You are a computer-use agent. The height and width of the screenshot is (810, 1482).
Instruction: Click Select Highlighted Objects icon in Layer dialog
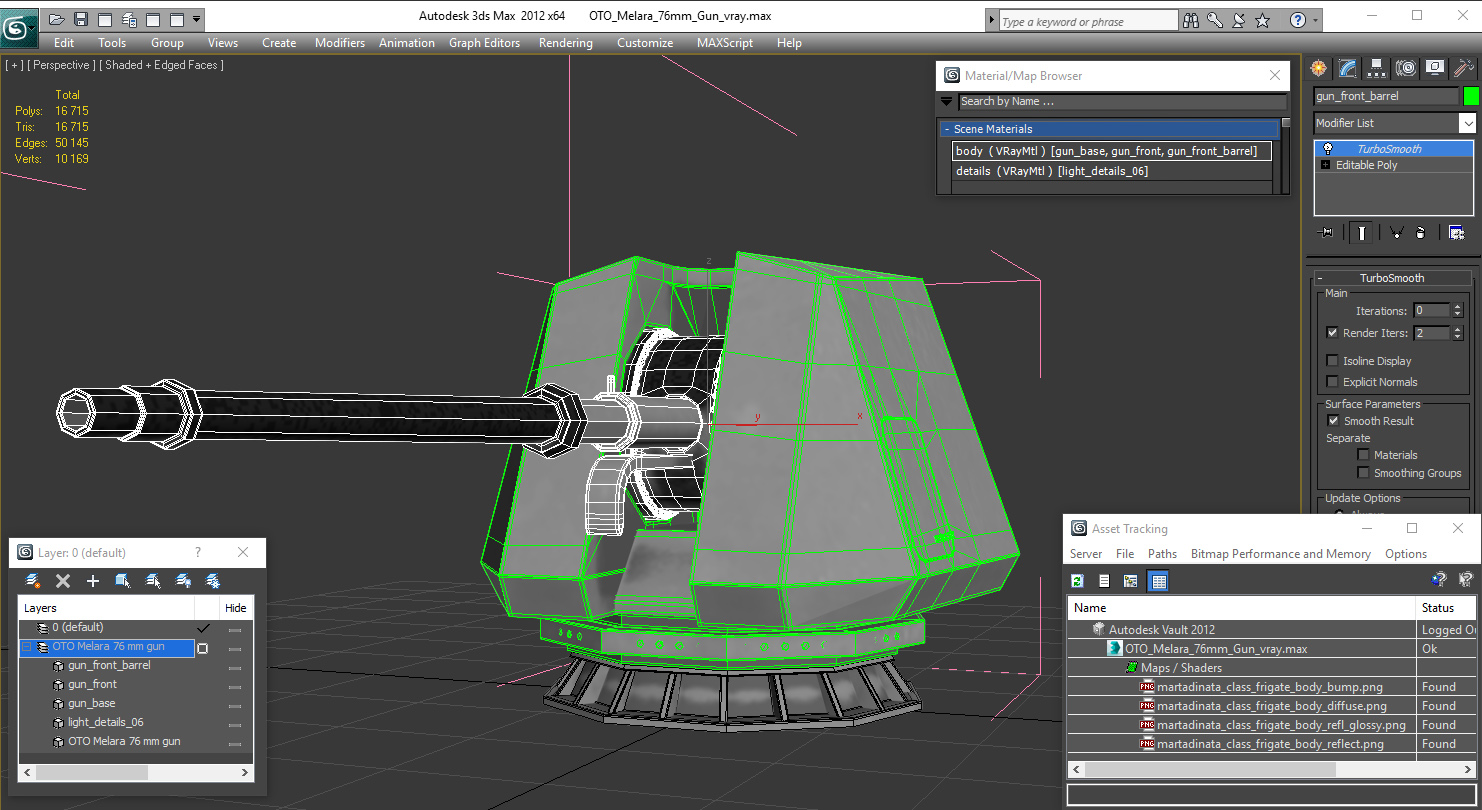click(123, 580)
